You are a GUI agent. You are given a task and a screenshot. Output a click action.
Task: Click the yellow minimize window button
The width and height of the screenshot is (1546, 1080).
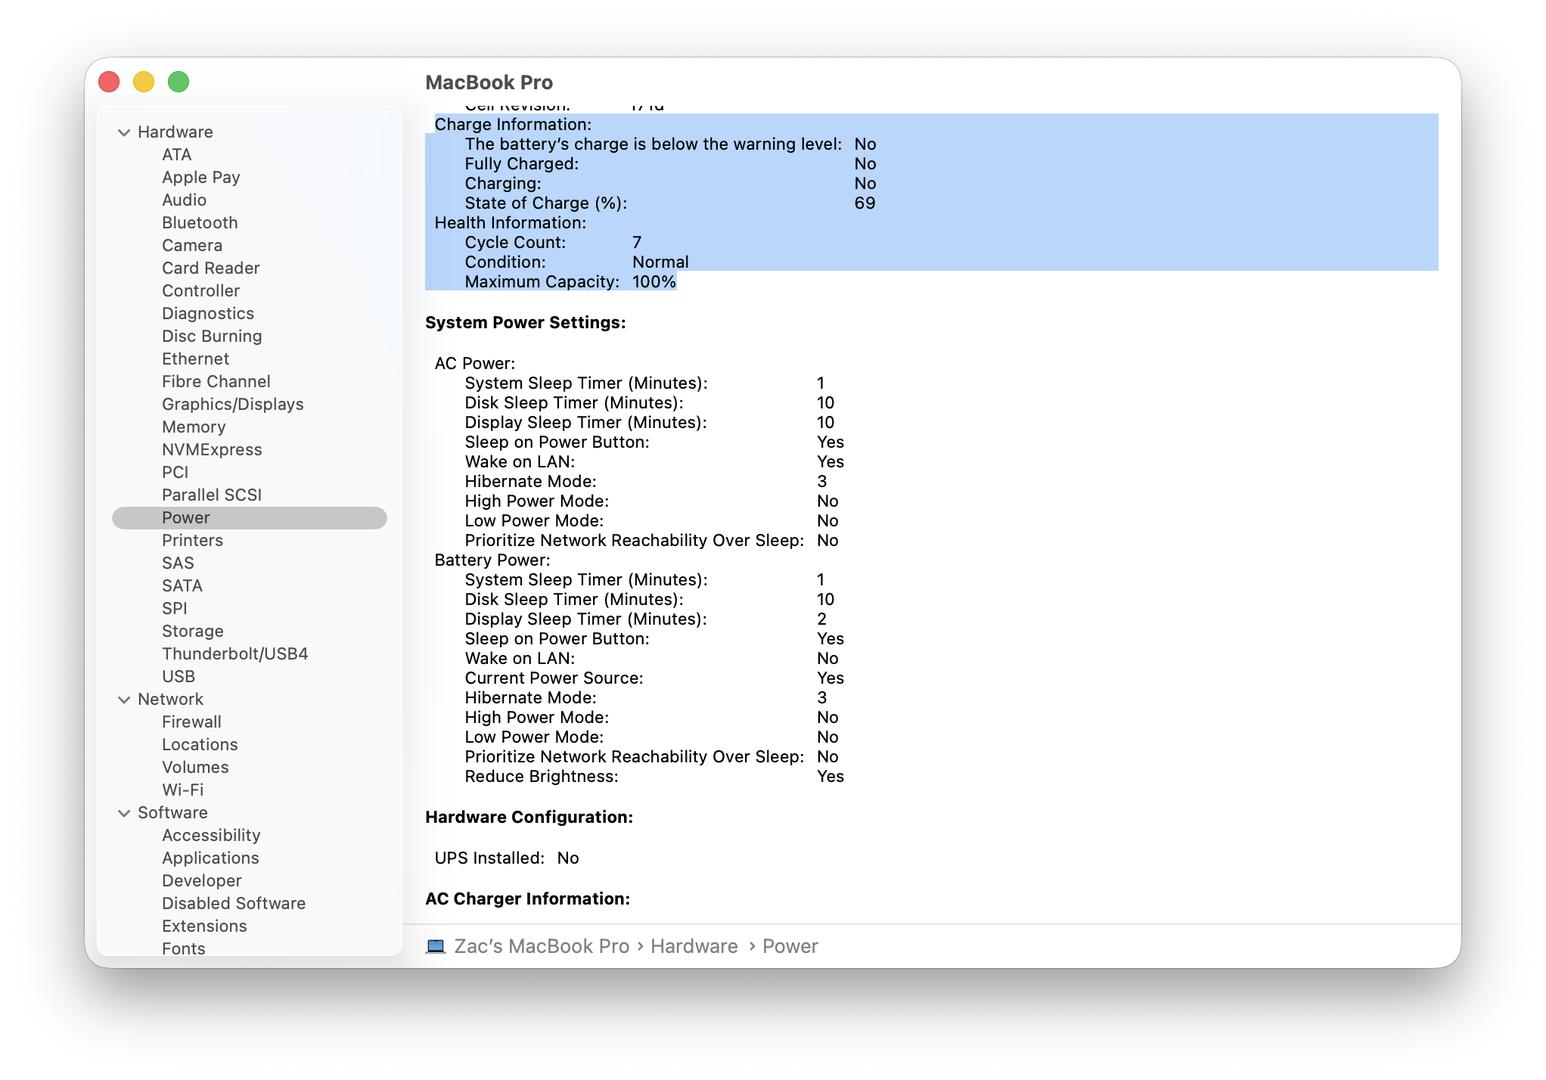pos(144,82)
